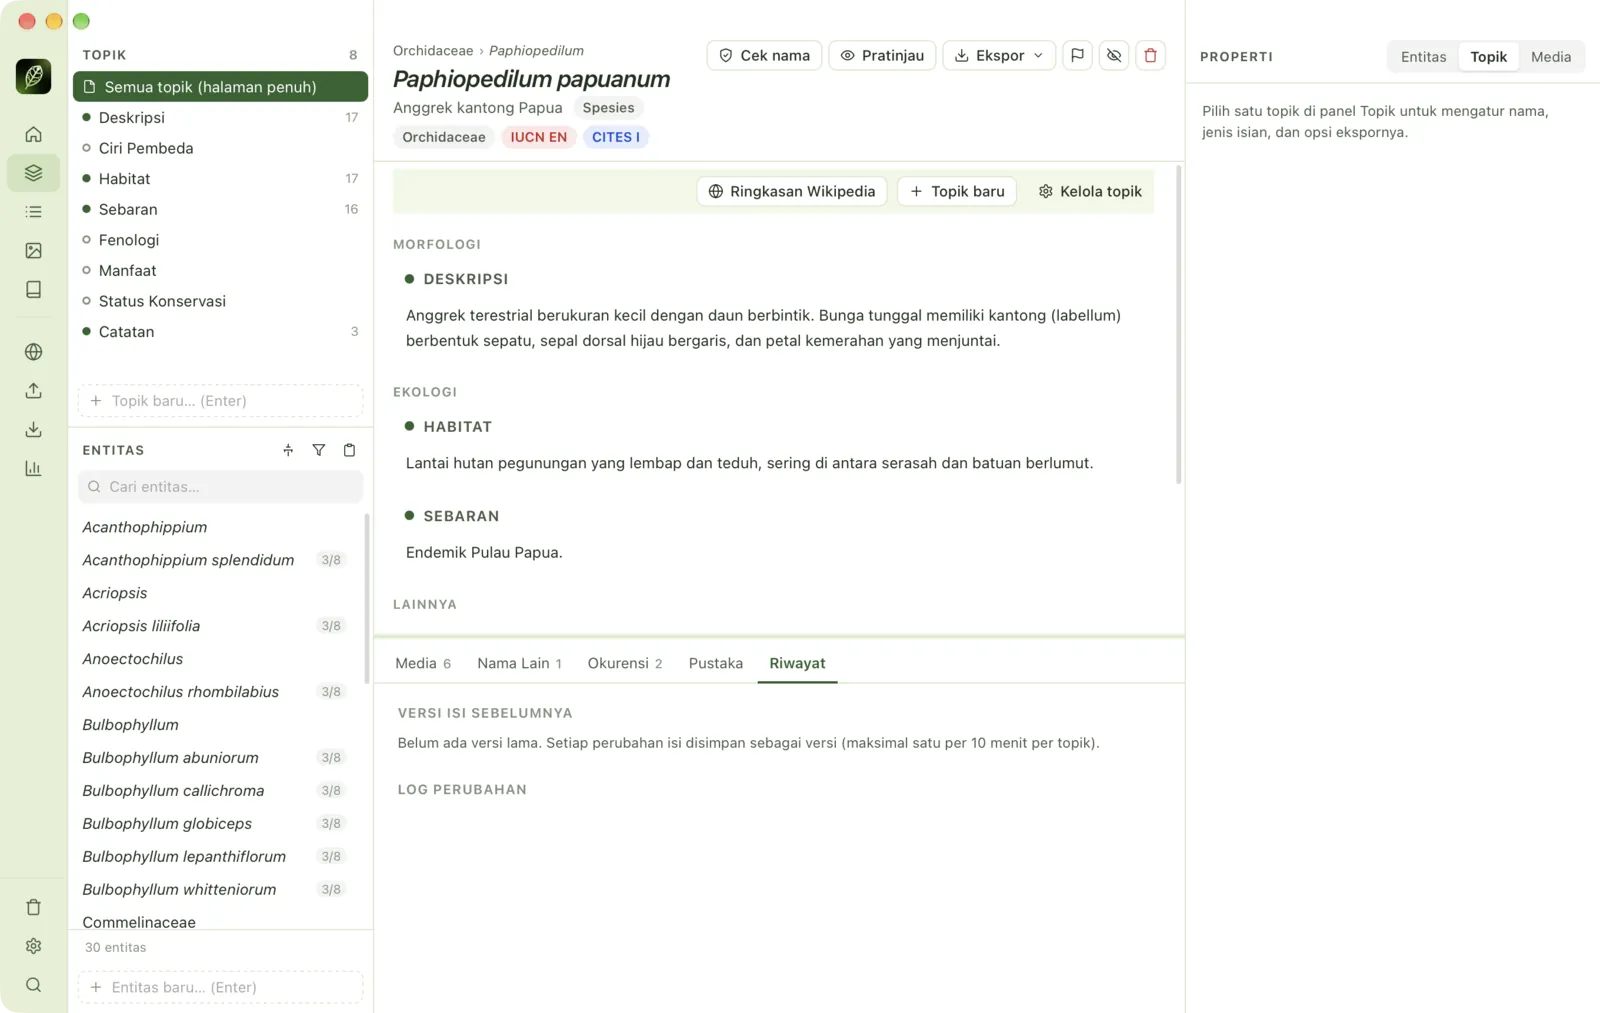Open the list view sidebar icon

[x=33, y=212]
